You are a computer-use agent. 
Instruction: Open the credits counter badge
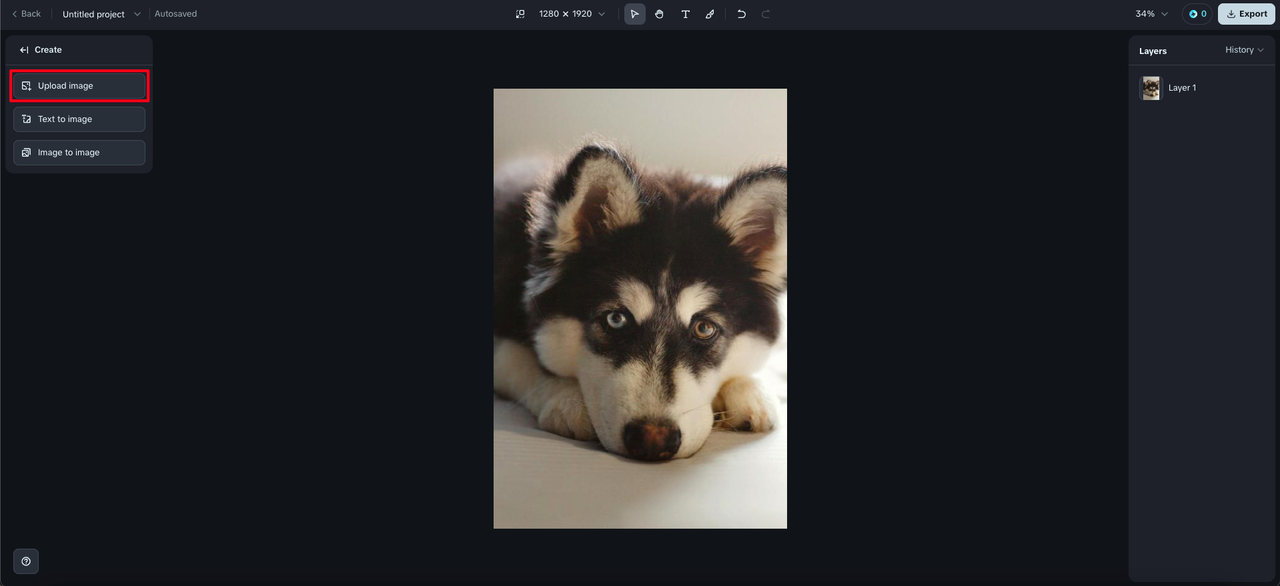click(x=1197, y=14)
